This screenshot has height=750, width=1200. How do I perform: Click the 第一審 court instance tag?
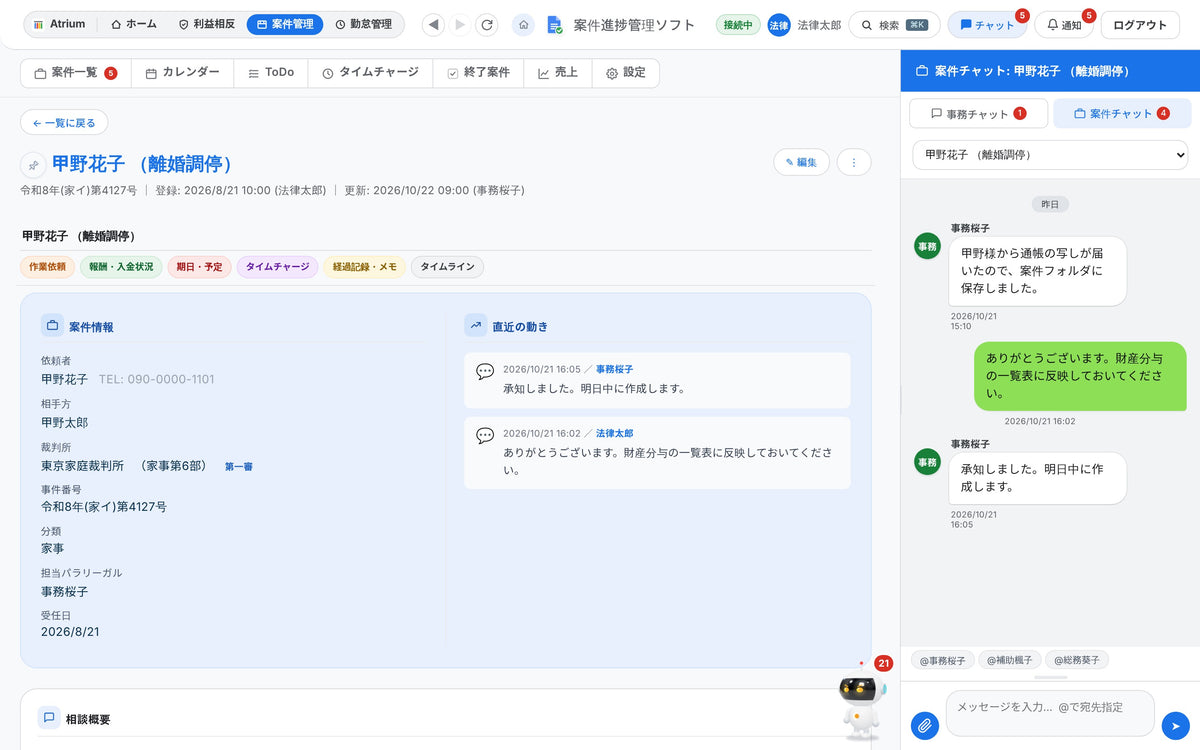(238, 467)
